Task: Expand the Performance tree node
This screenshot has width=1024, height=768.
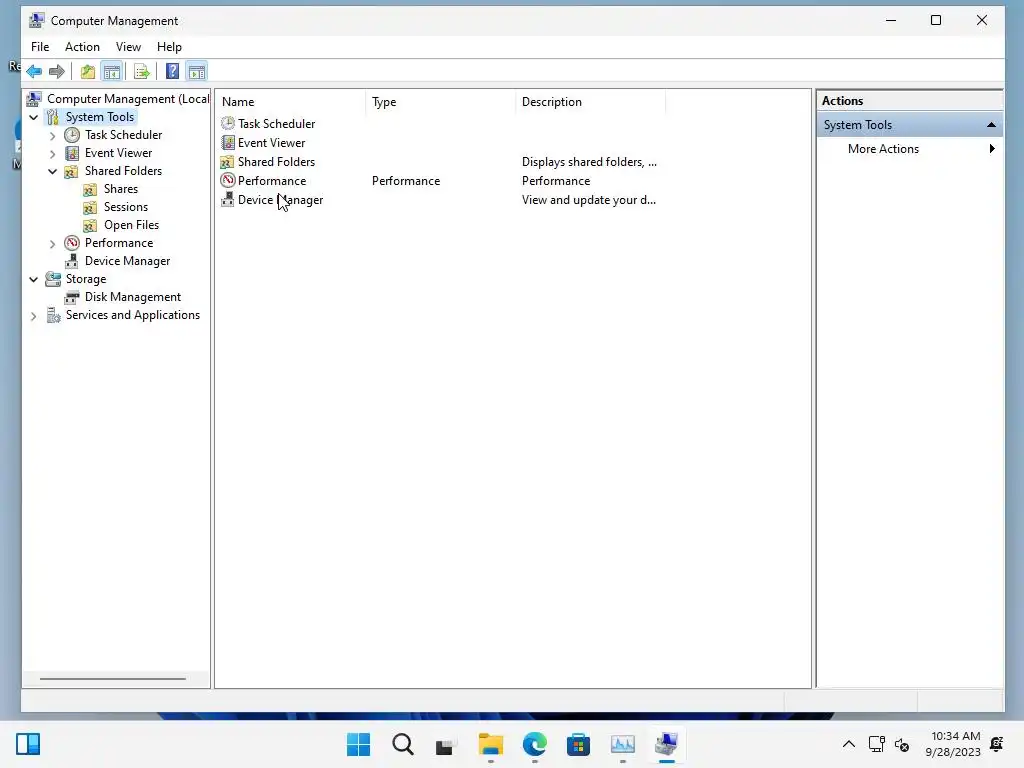Action: pyautogui.click(x=52, y=244)
